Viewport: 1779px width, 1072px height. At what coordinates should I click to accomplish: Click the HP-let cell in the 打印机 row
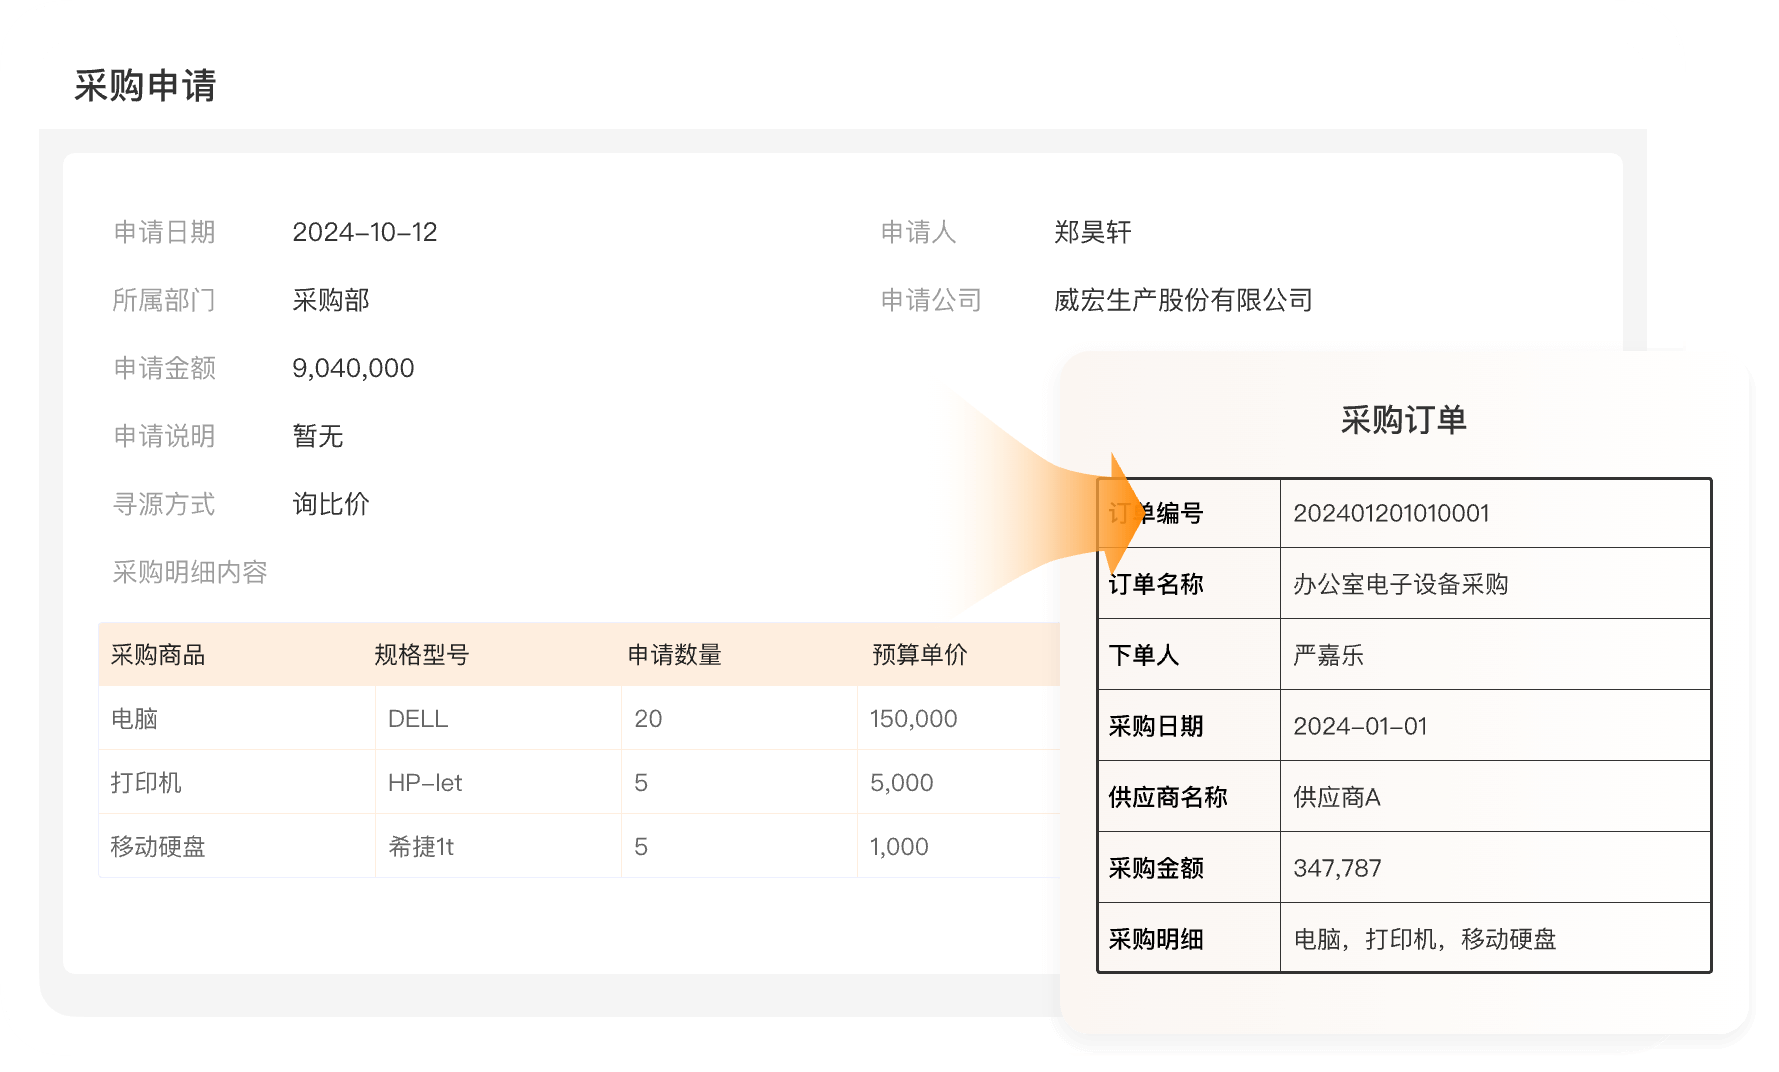[425, 783]
